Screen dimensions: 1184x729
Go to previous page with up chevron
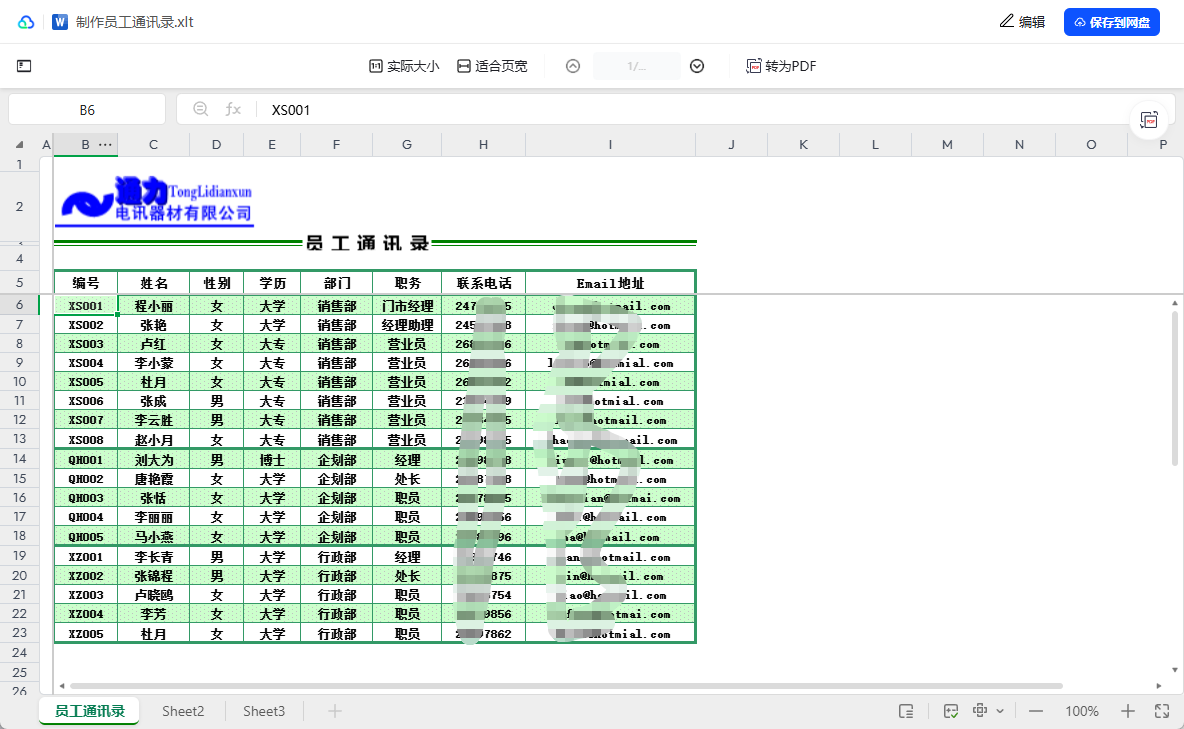tap(573, 66)
